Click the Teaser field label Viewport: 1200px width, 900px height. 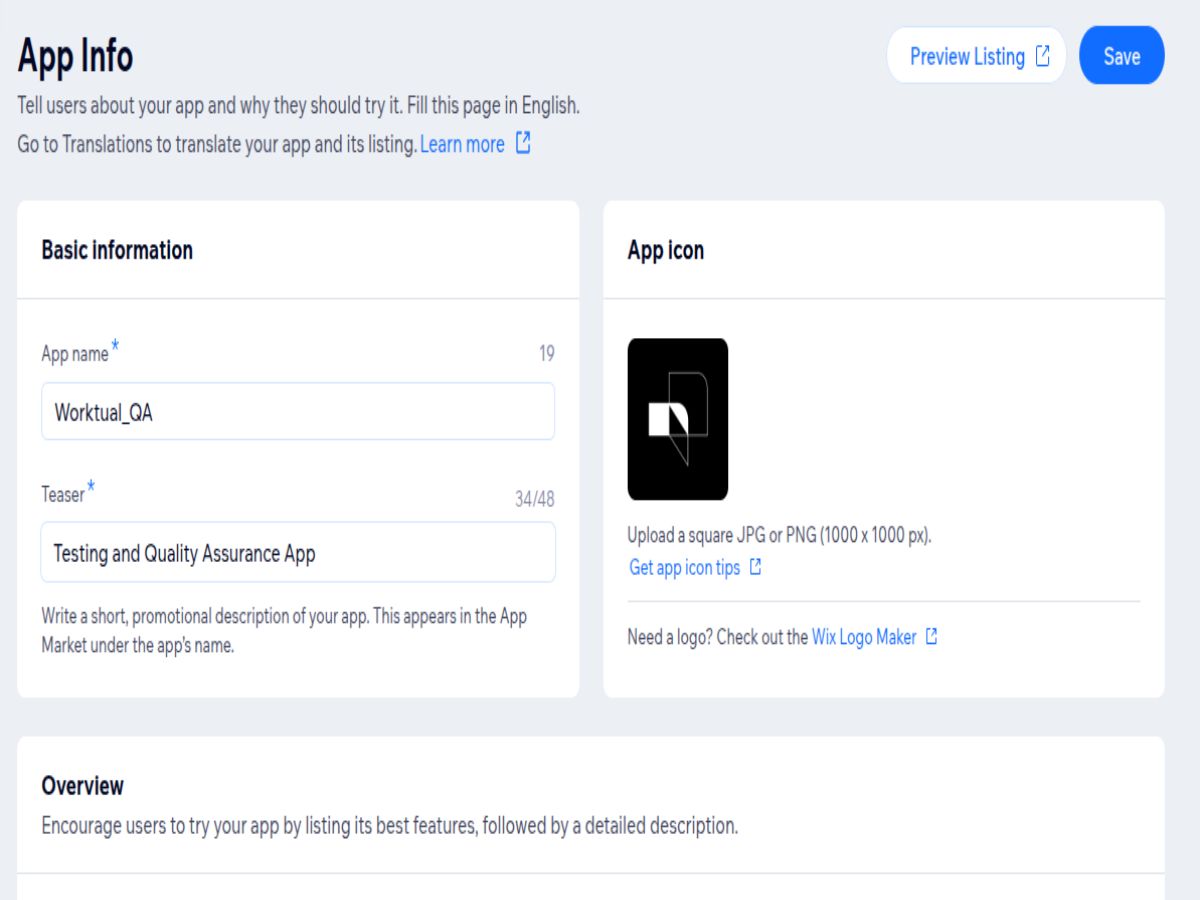63,494
